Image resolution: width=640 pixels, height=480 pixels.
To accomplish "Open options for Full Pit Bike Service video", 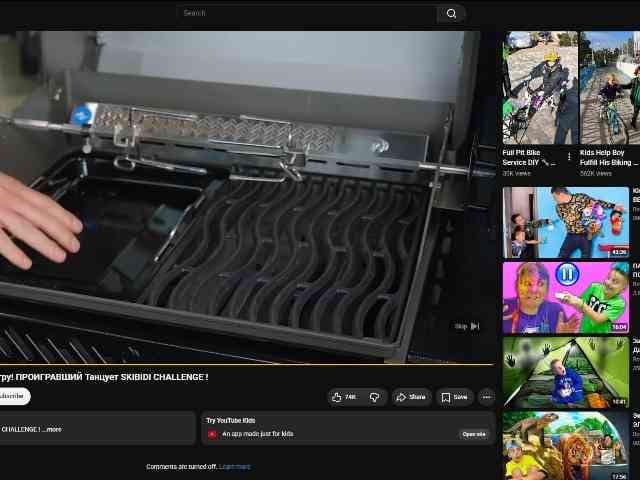I will coord(569,157).
